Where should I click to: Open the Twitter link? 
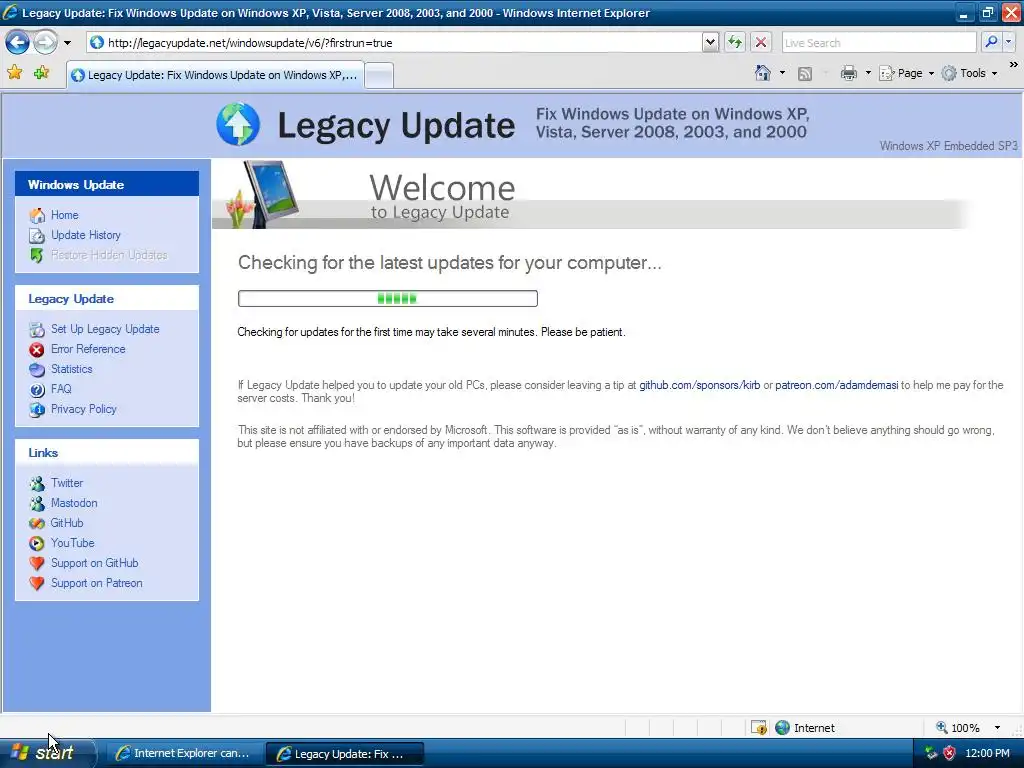(67, 483)
